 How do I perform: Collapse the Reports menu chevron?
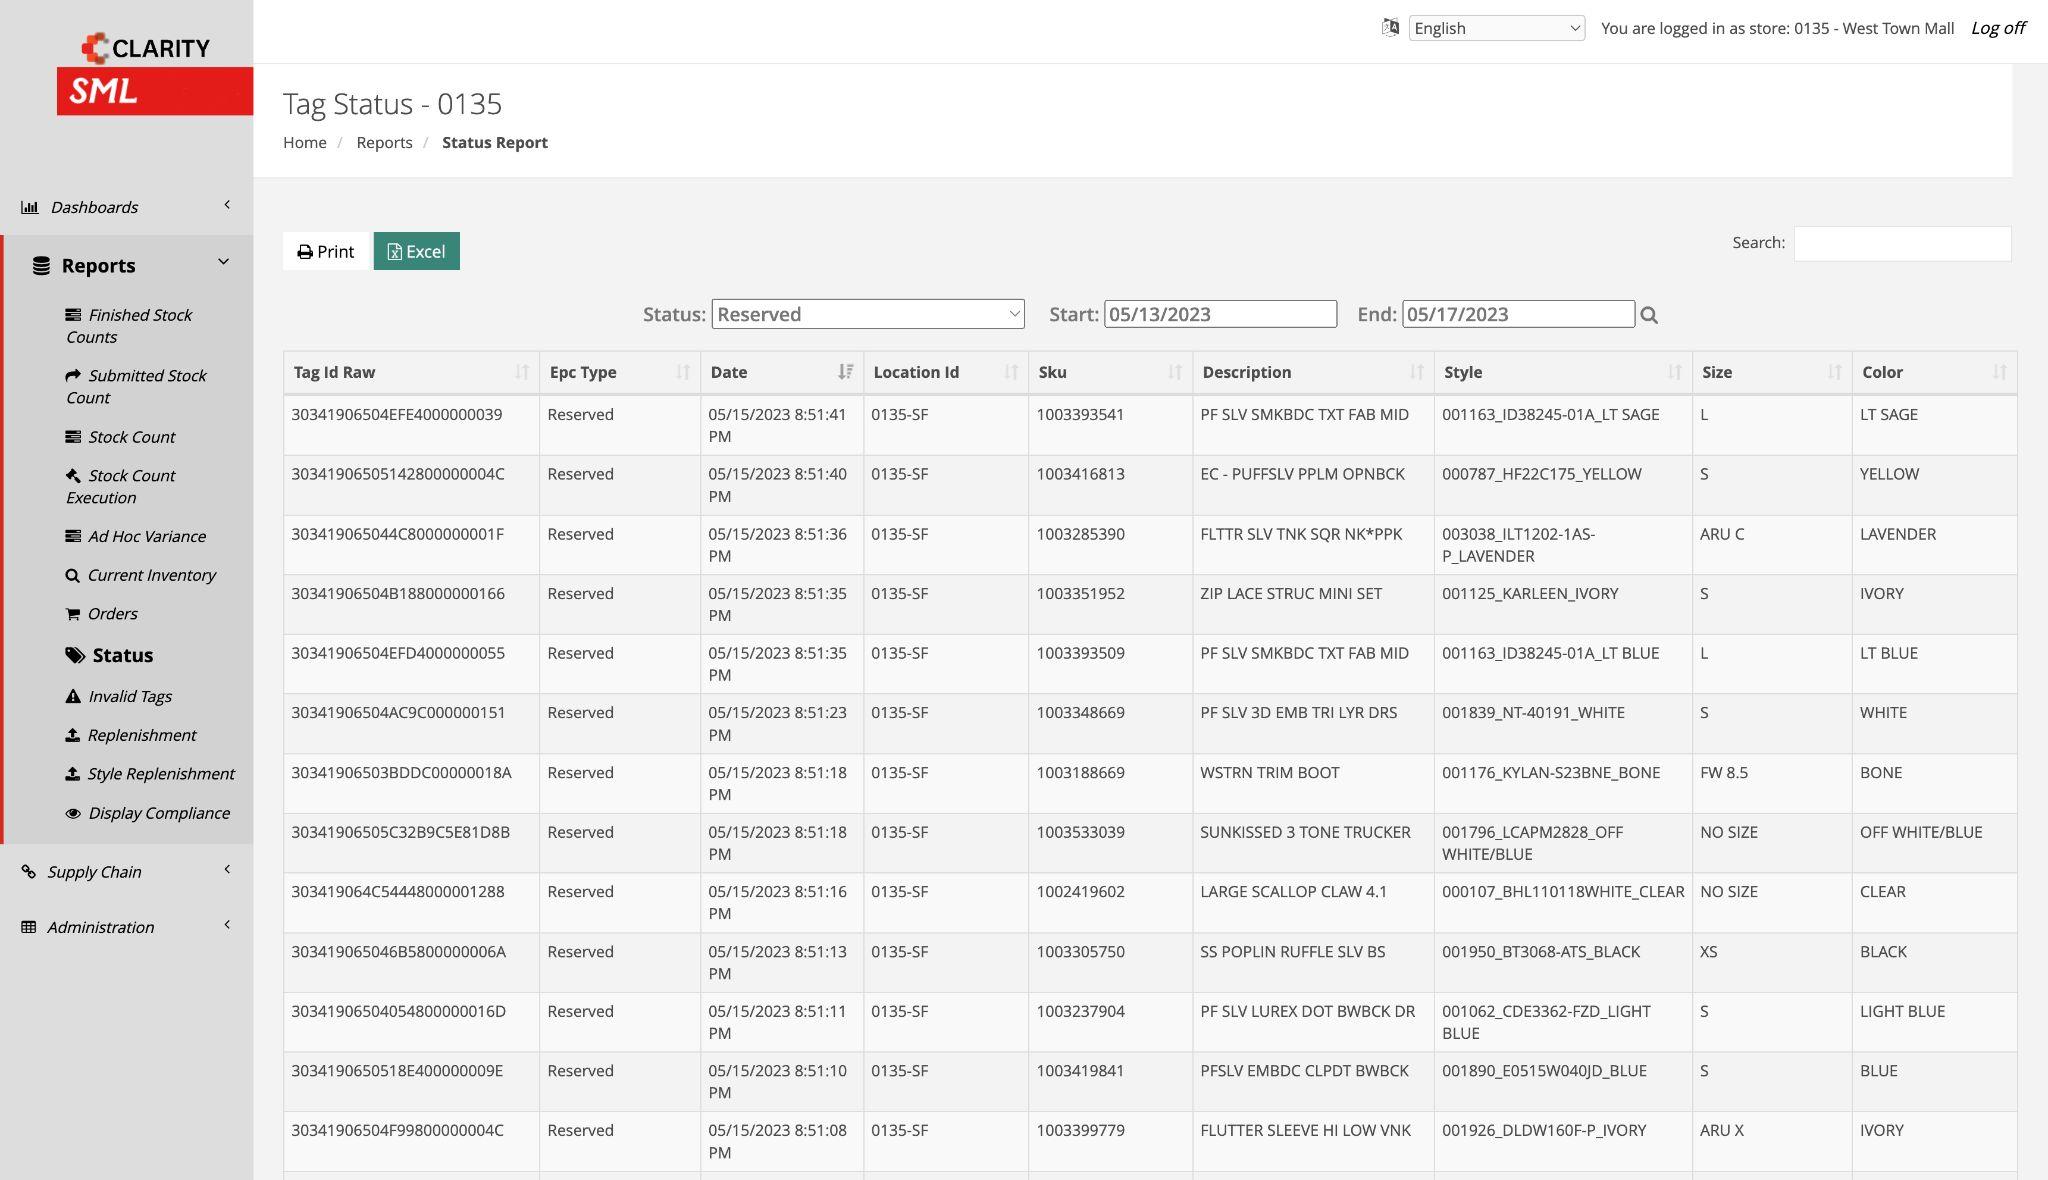coord(223,262)
